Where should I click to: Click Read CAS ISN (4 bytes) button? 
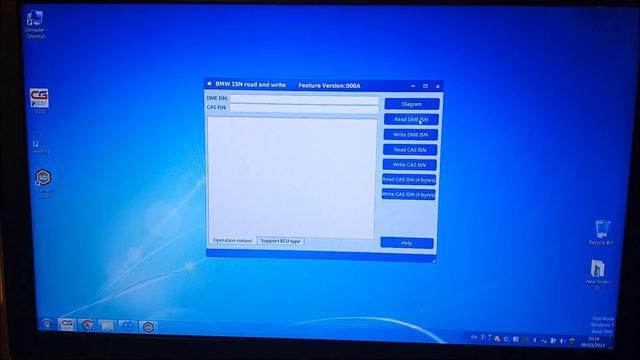tap(409, 180)
